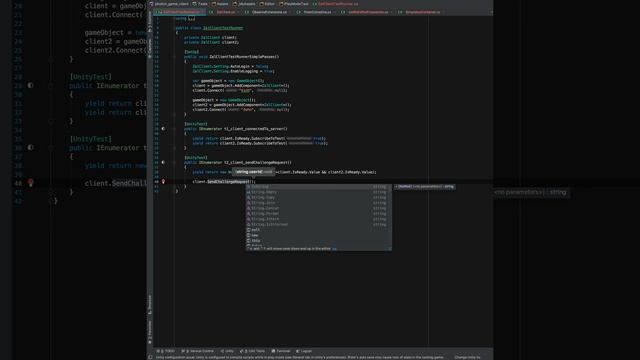Click the Change Unity link in the status bar

468,357
